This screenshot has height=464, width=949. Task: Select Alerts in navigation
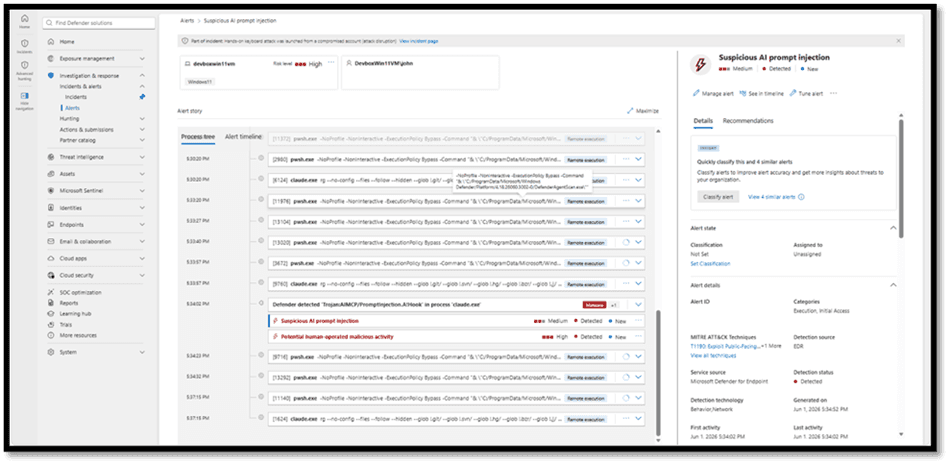[72, 108]
